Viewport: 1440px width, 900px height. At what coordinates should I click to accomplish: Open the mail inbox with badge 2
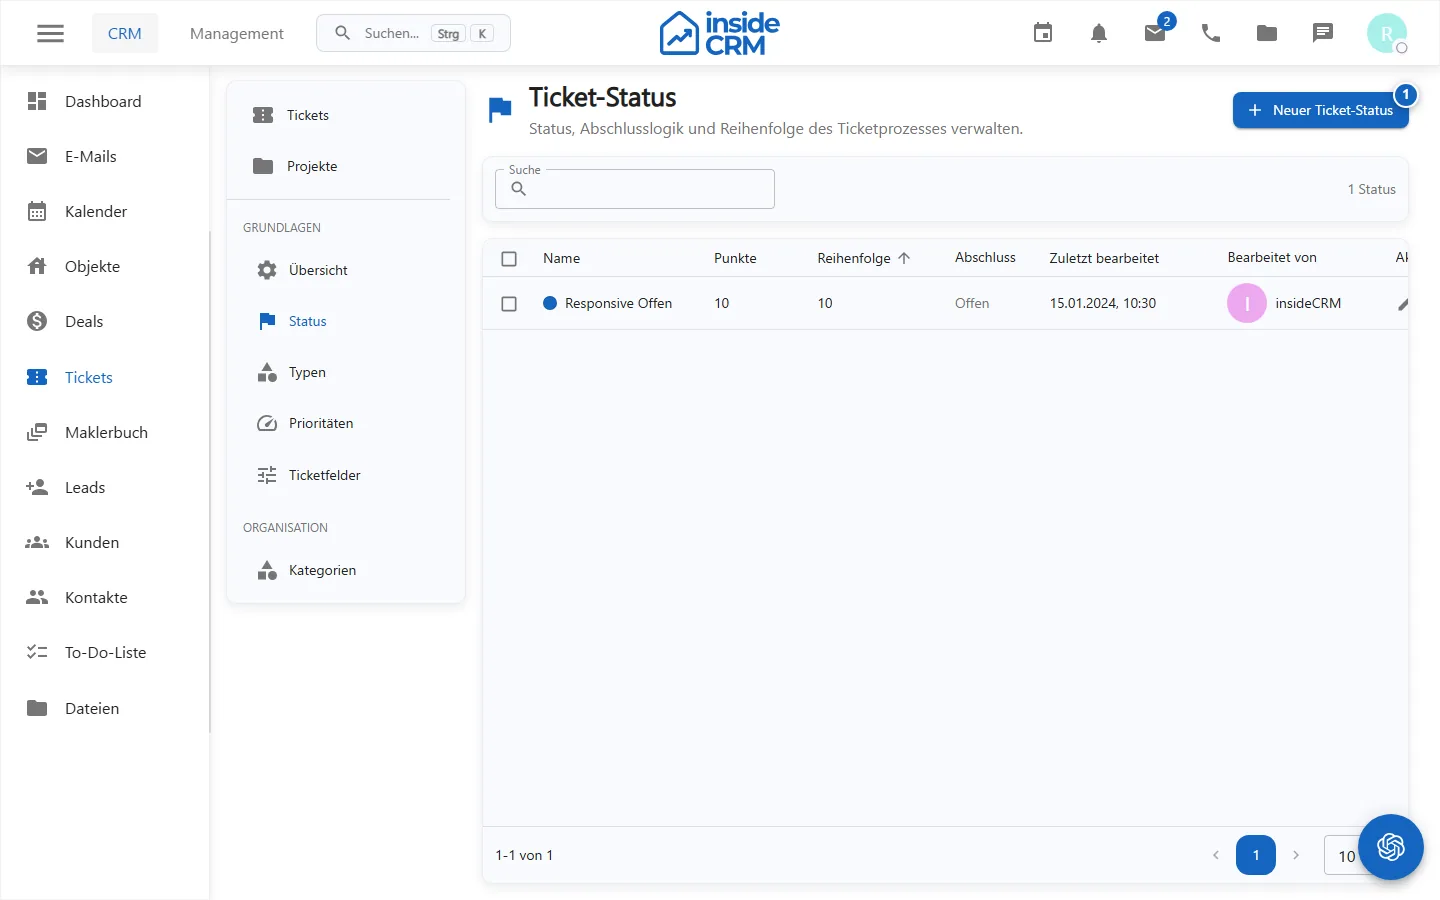[1155, 33]
